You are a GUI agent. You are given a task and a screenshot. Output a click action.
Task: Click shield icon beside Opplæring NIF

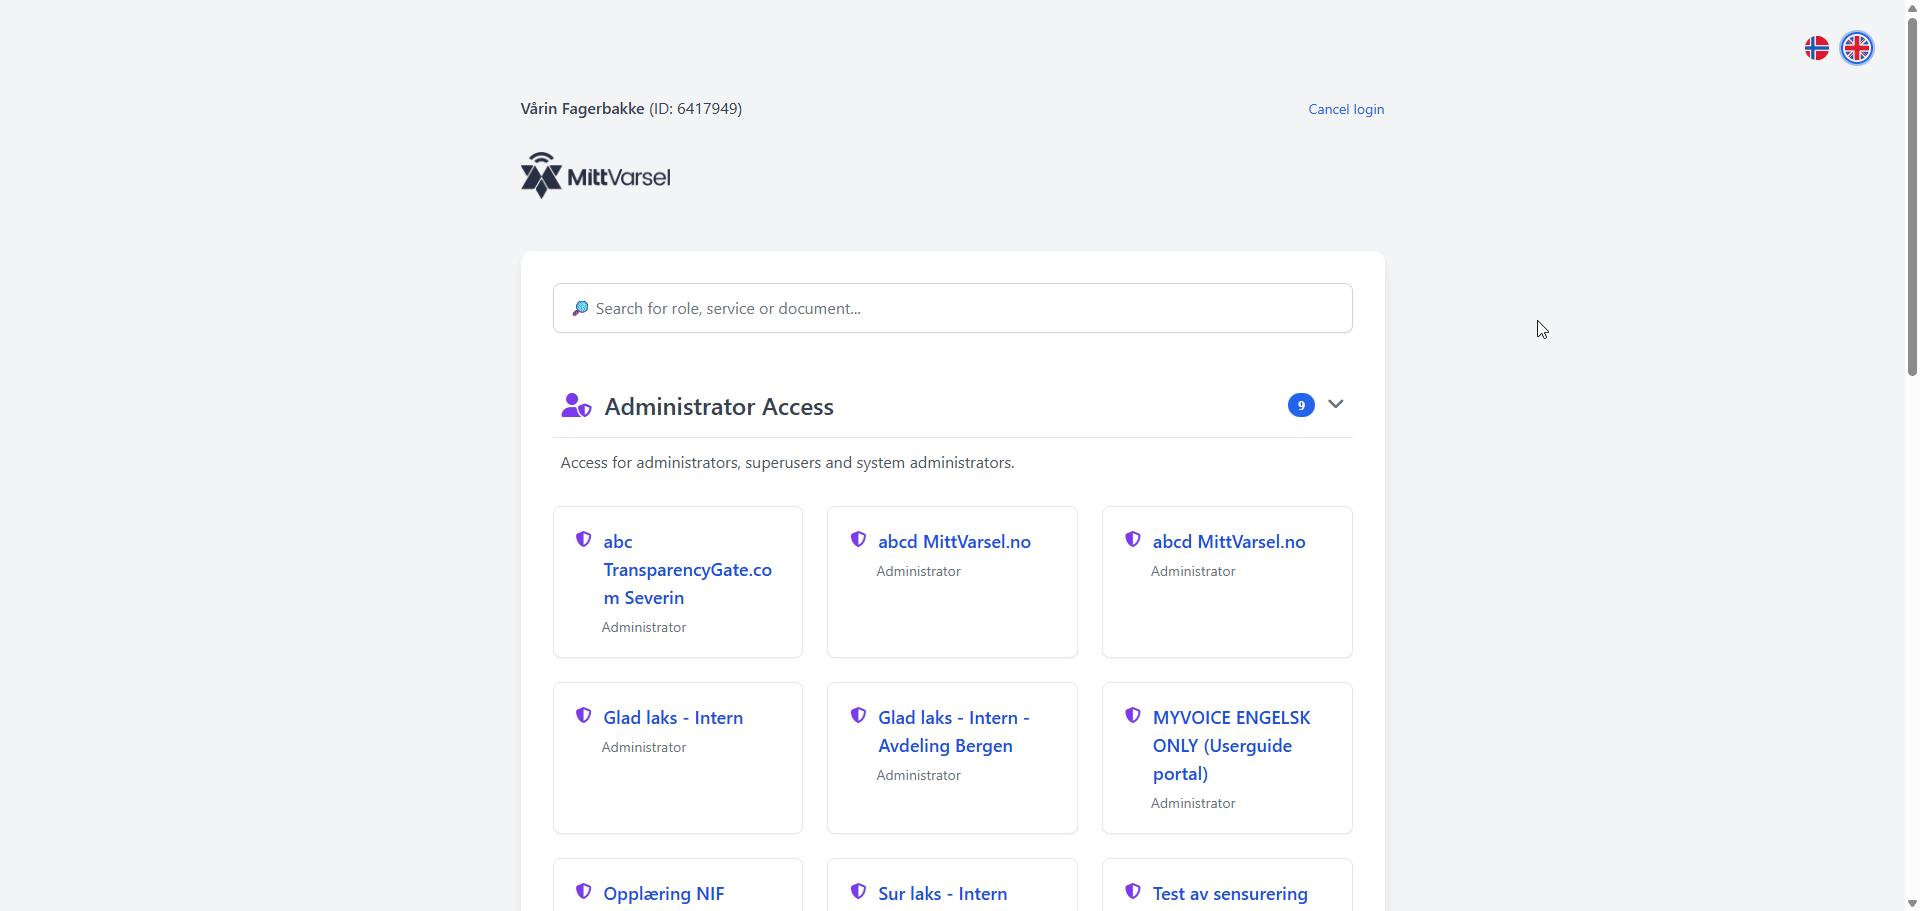tap(584, 892)
